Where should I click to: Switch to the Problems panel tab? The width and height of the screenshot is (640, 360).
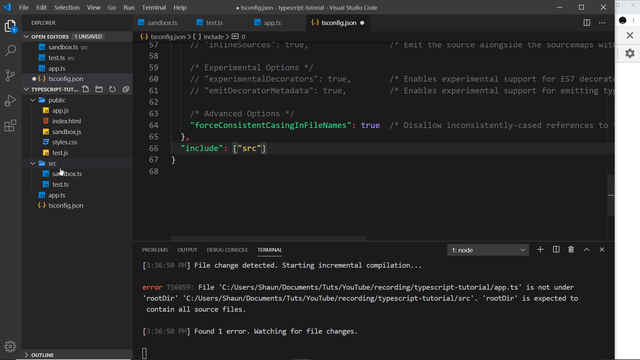point(155,250)
